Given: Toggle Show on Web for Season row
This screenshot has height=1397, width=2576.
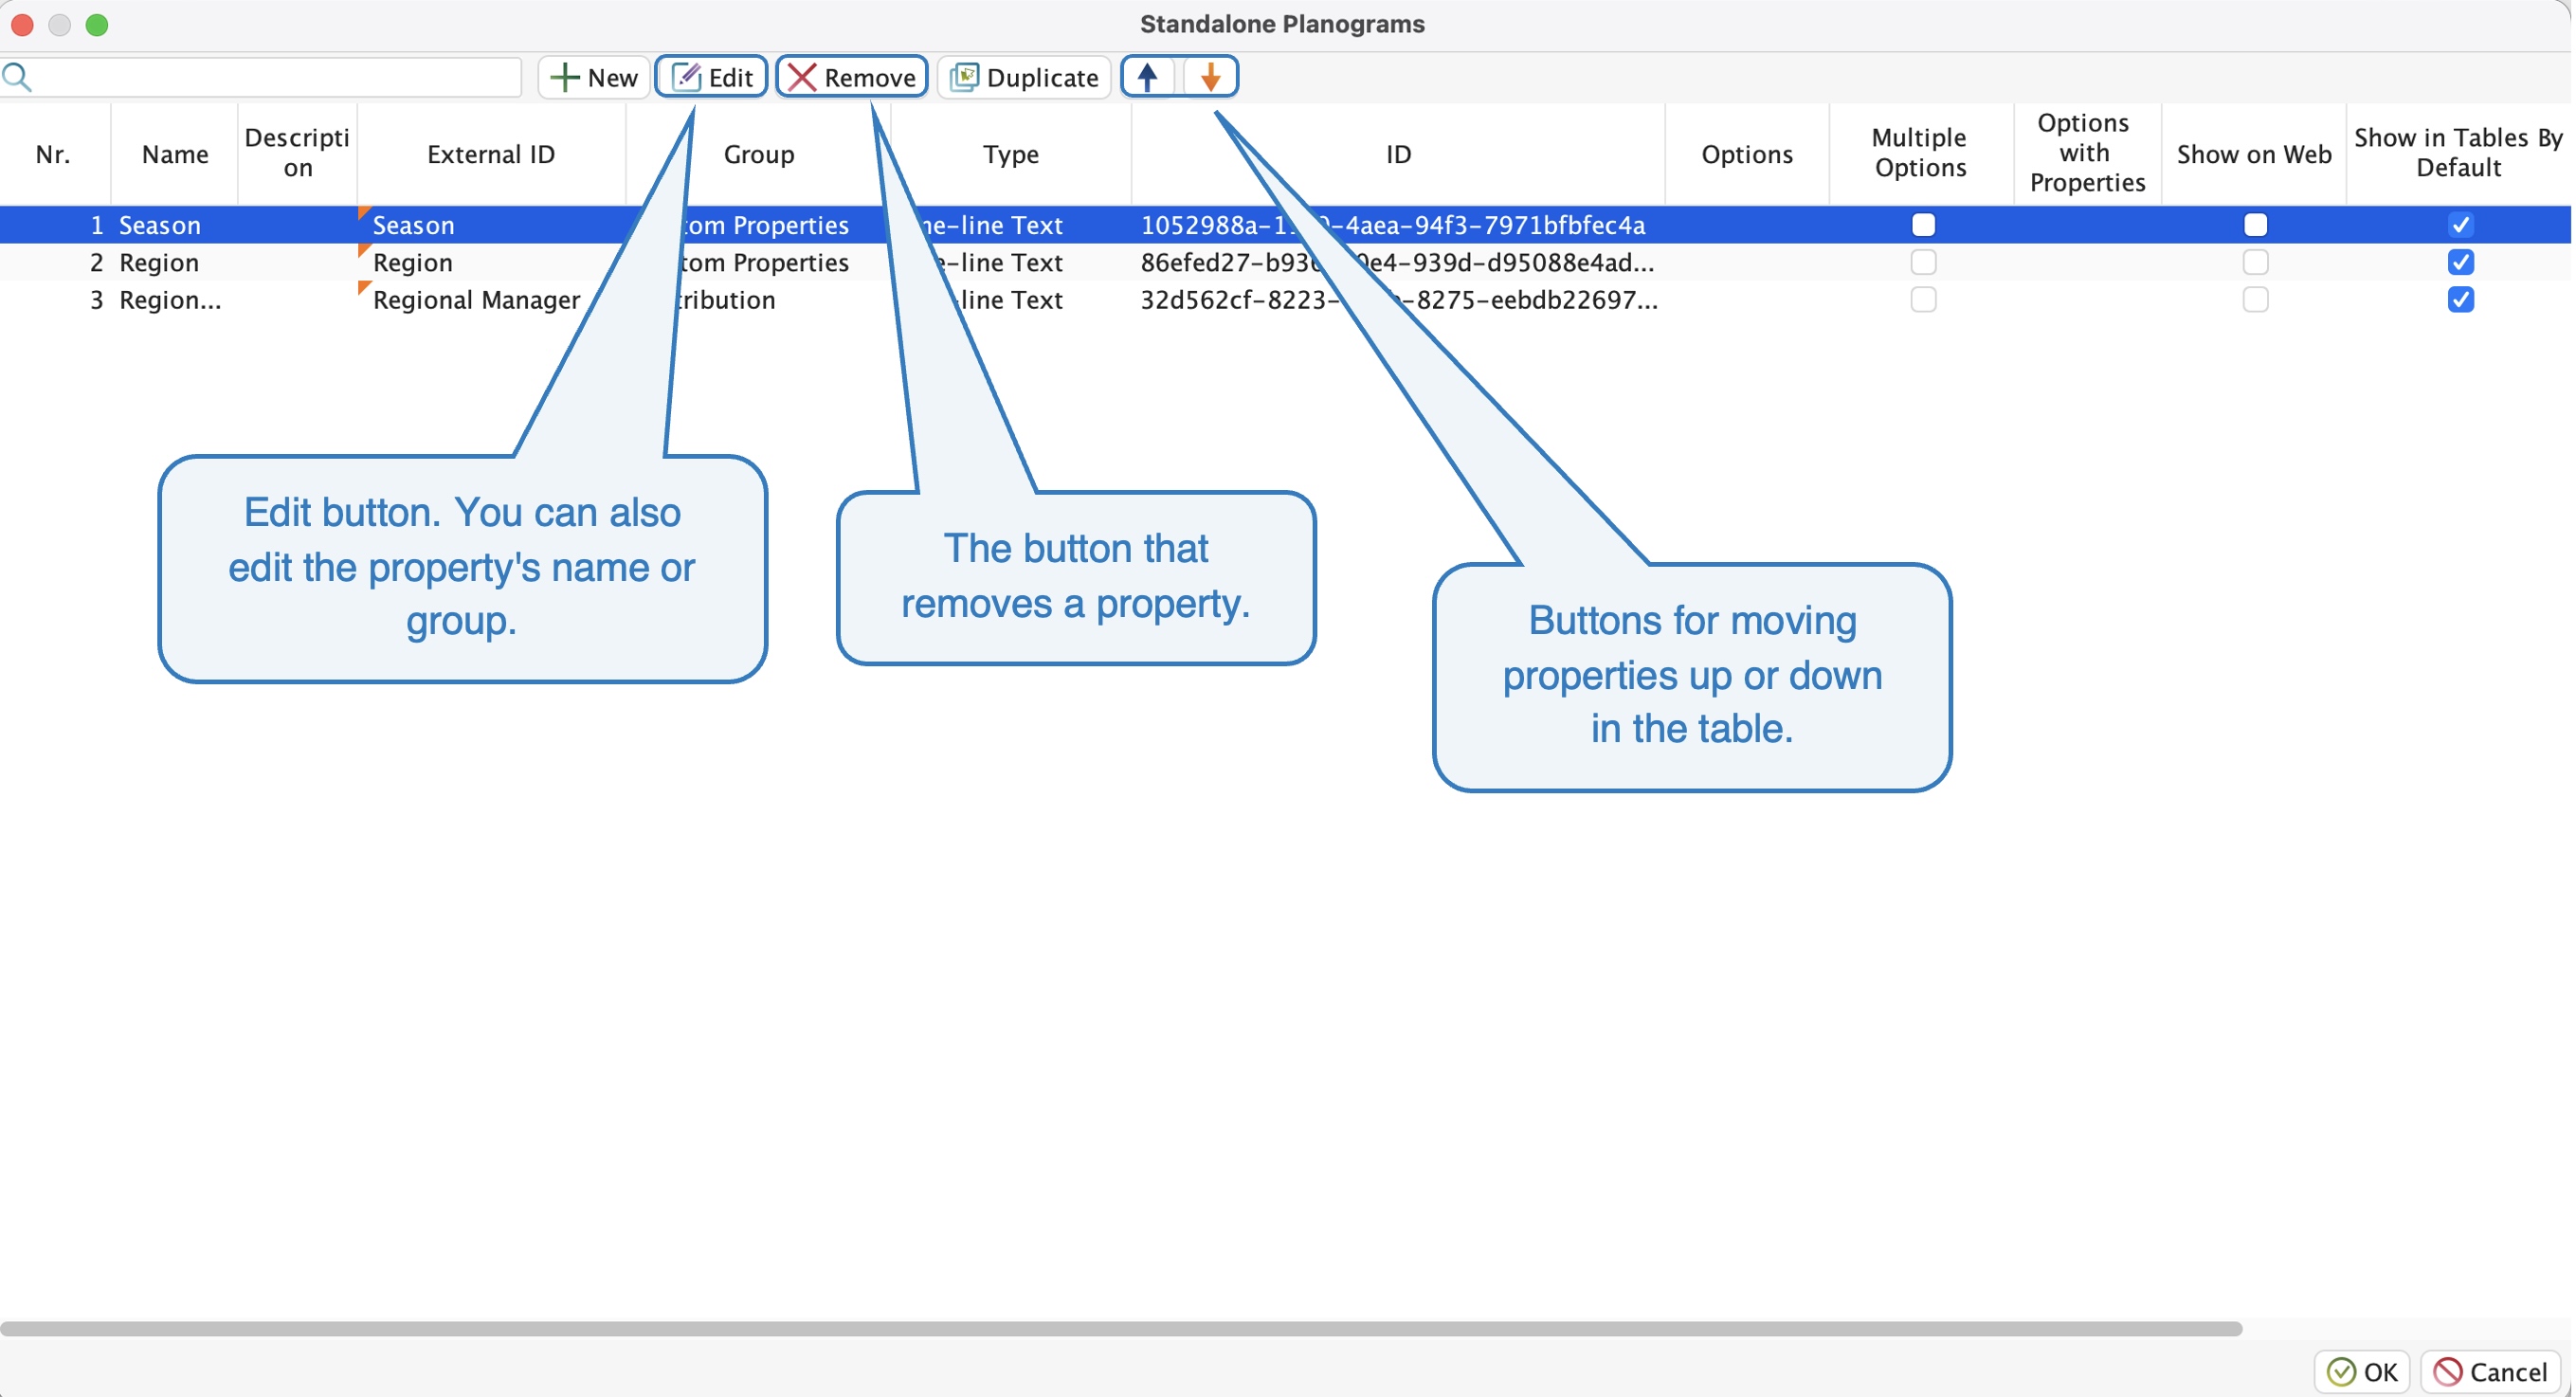Looking at the screenshot, I should (2255, 225).
